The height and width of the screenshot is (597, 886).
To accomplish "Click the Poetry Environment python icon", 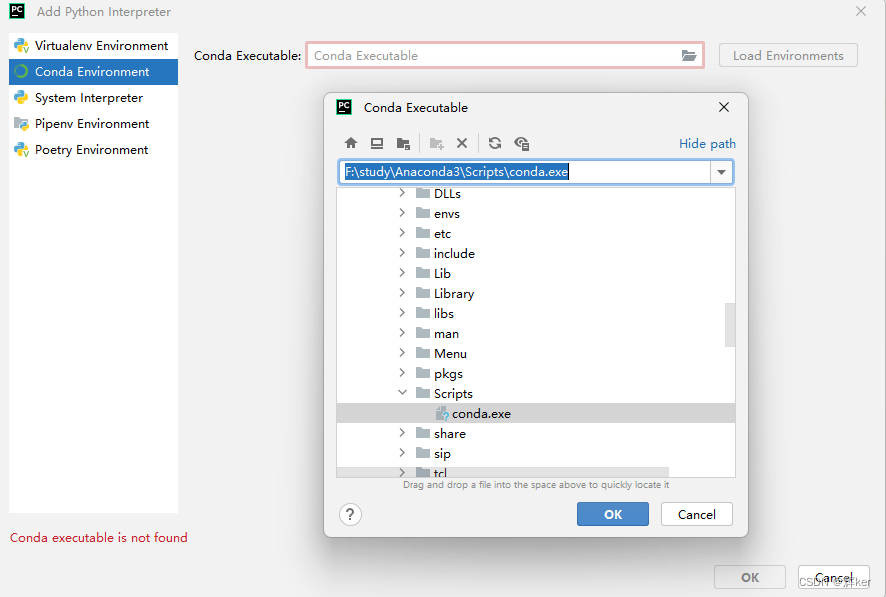I will click(x=21, y=150).
